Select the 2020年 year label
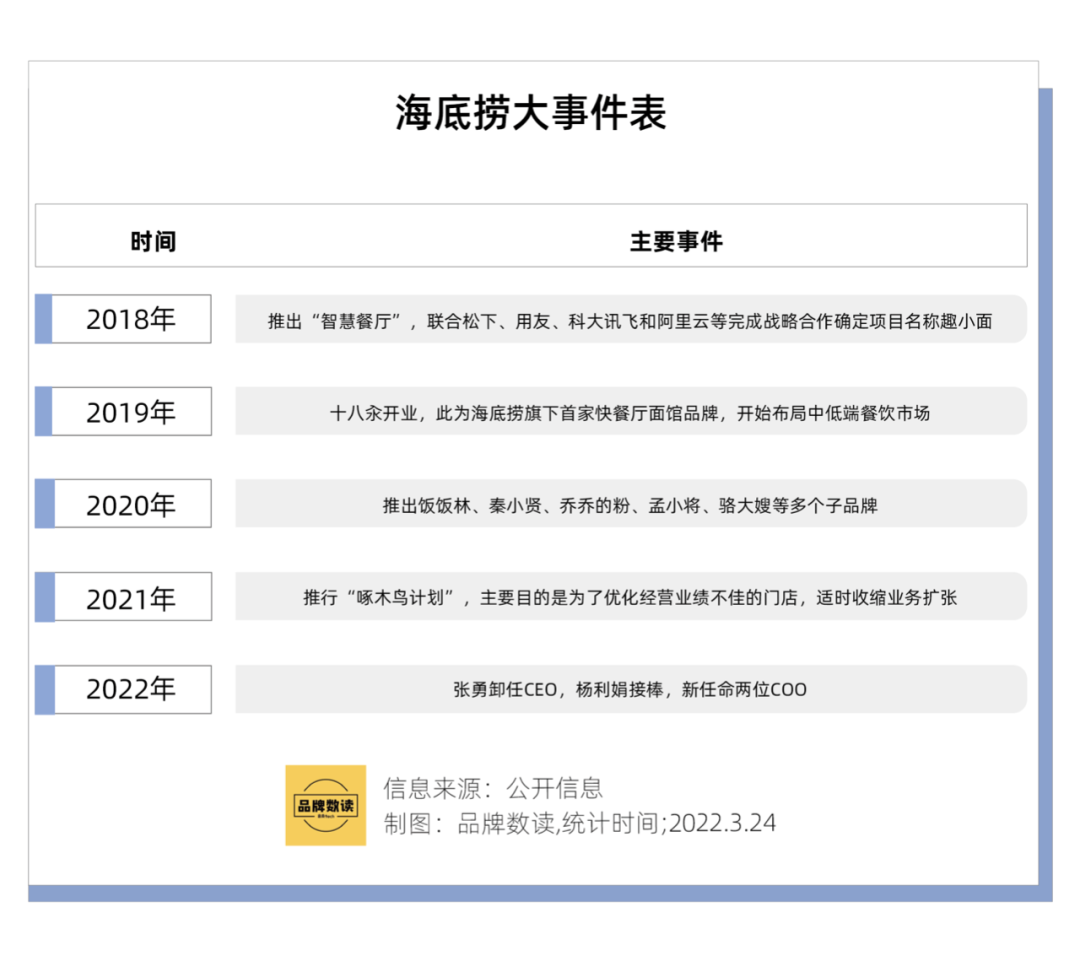This screenshot has width=1080, height=956. click(131, 504)
